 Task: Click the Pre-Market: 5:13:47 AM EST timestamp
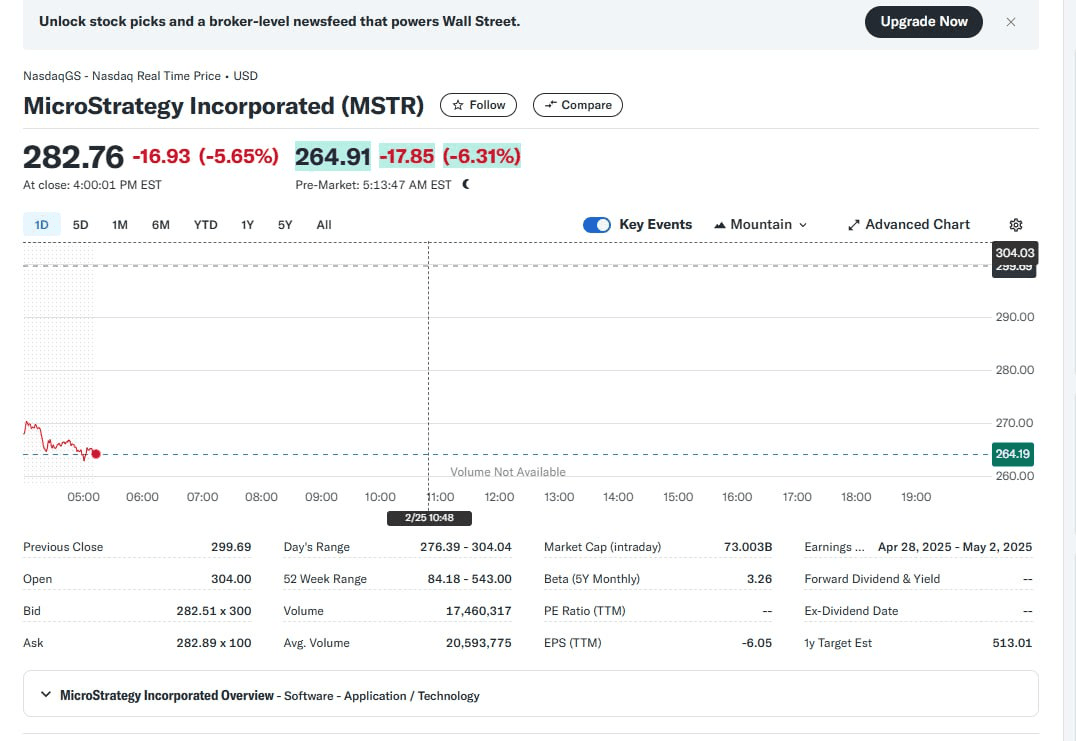click(373, 185)
